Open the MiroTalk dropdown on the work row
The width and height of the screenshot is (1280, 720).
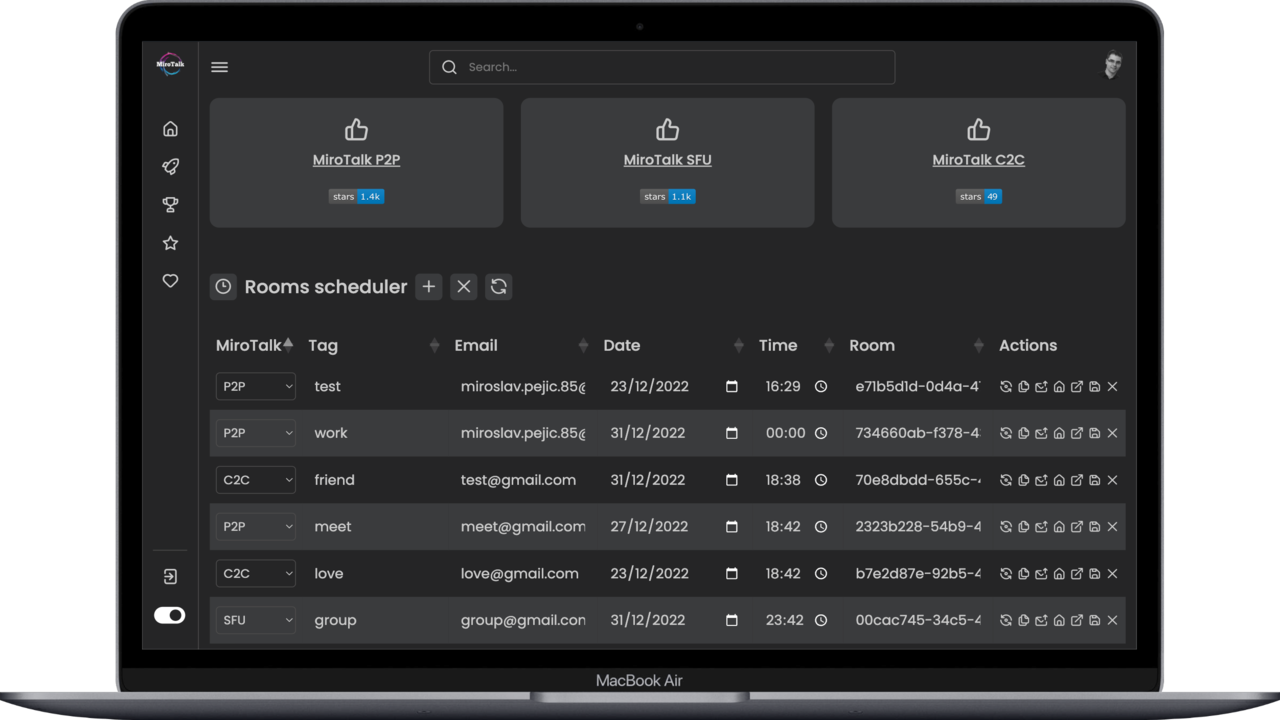pyautogui.click(x=255, y=433)
